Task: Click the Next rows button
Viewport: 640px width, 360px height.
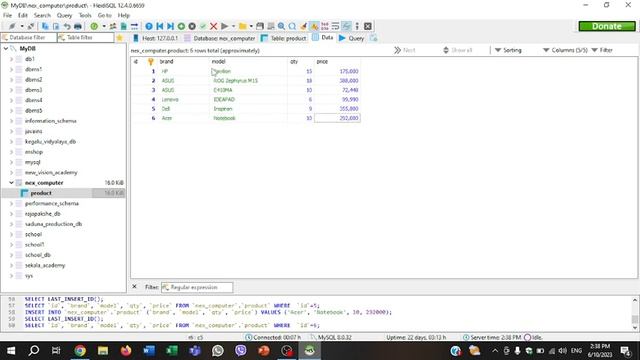Action: click(x=405, y=50)
